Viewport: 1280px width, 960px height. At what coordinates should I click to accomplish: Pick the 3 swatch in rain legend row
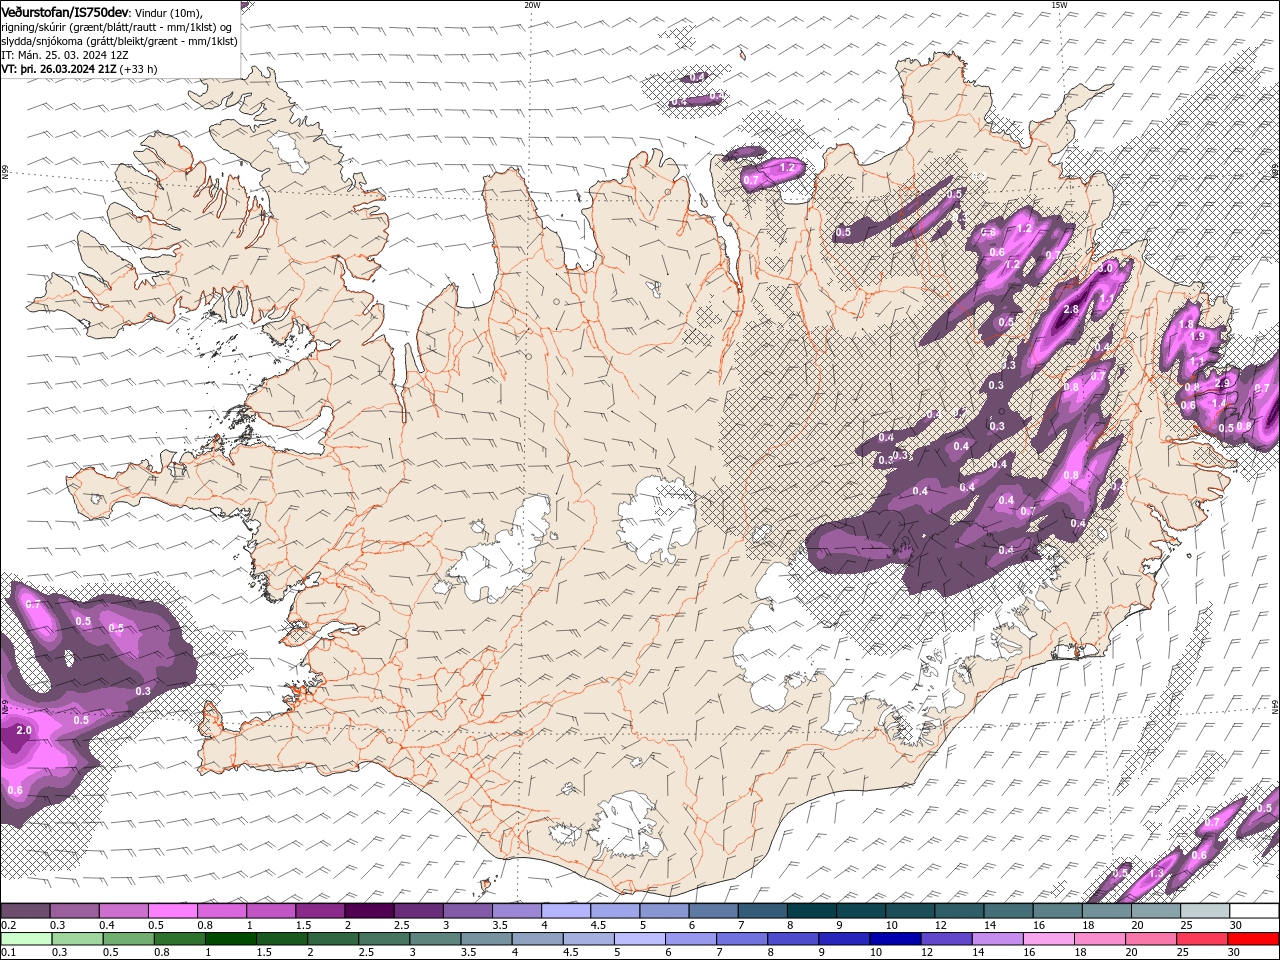(x=434, y=938)
